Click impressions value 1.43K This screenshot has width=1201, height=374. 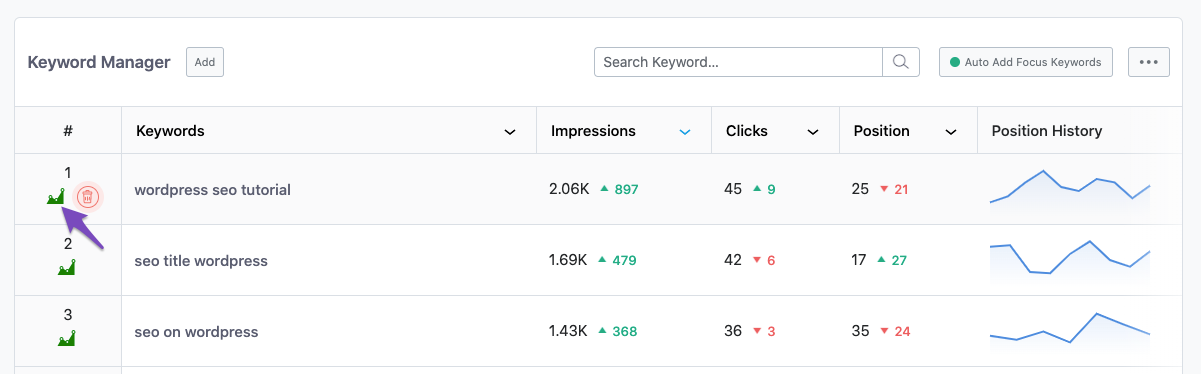tap(569, 331)
